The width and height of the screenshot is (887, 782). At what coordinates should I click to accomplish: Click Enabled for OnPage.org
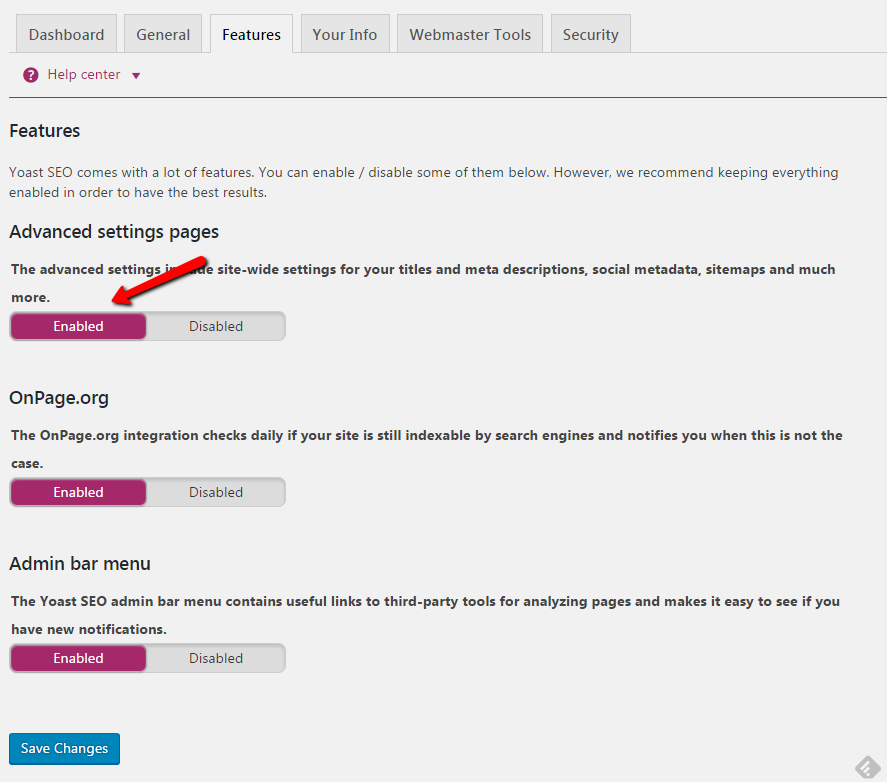tap(78, 491)
